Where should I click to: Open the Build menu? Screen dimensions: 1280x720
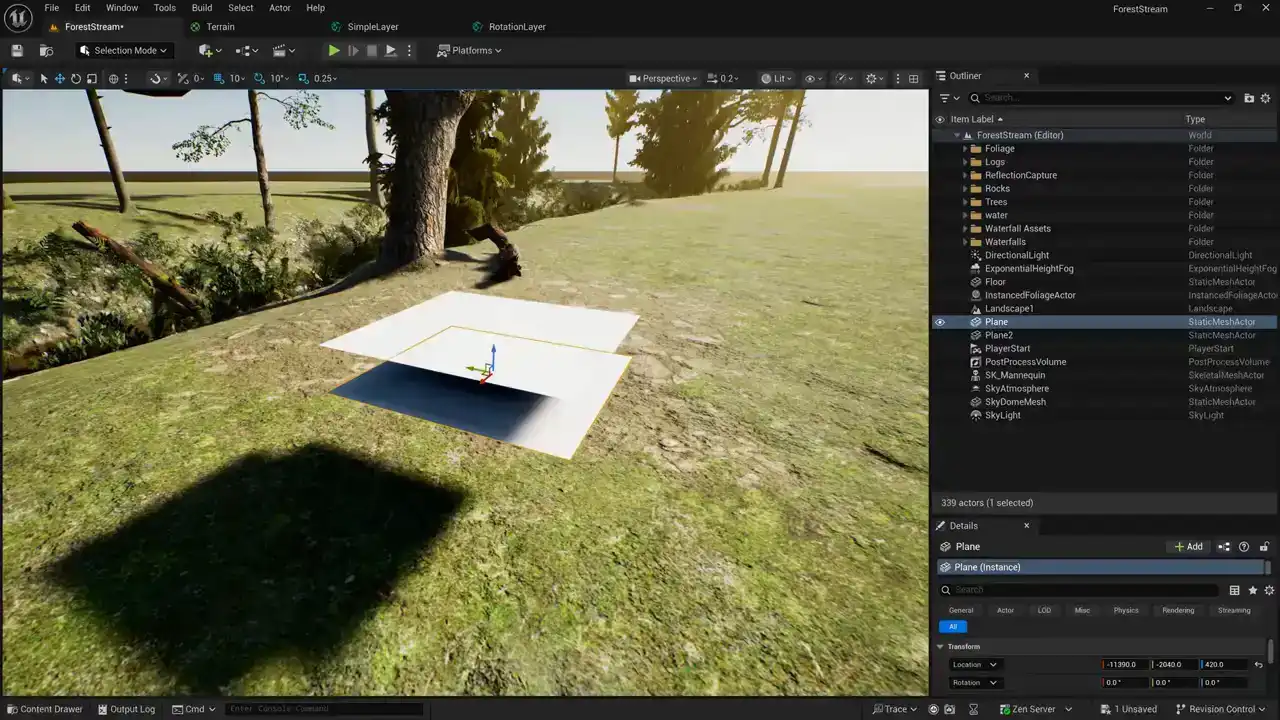click(x=202, y=8)
